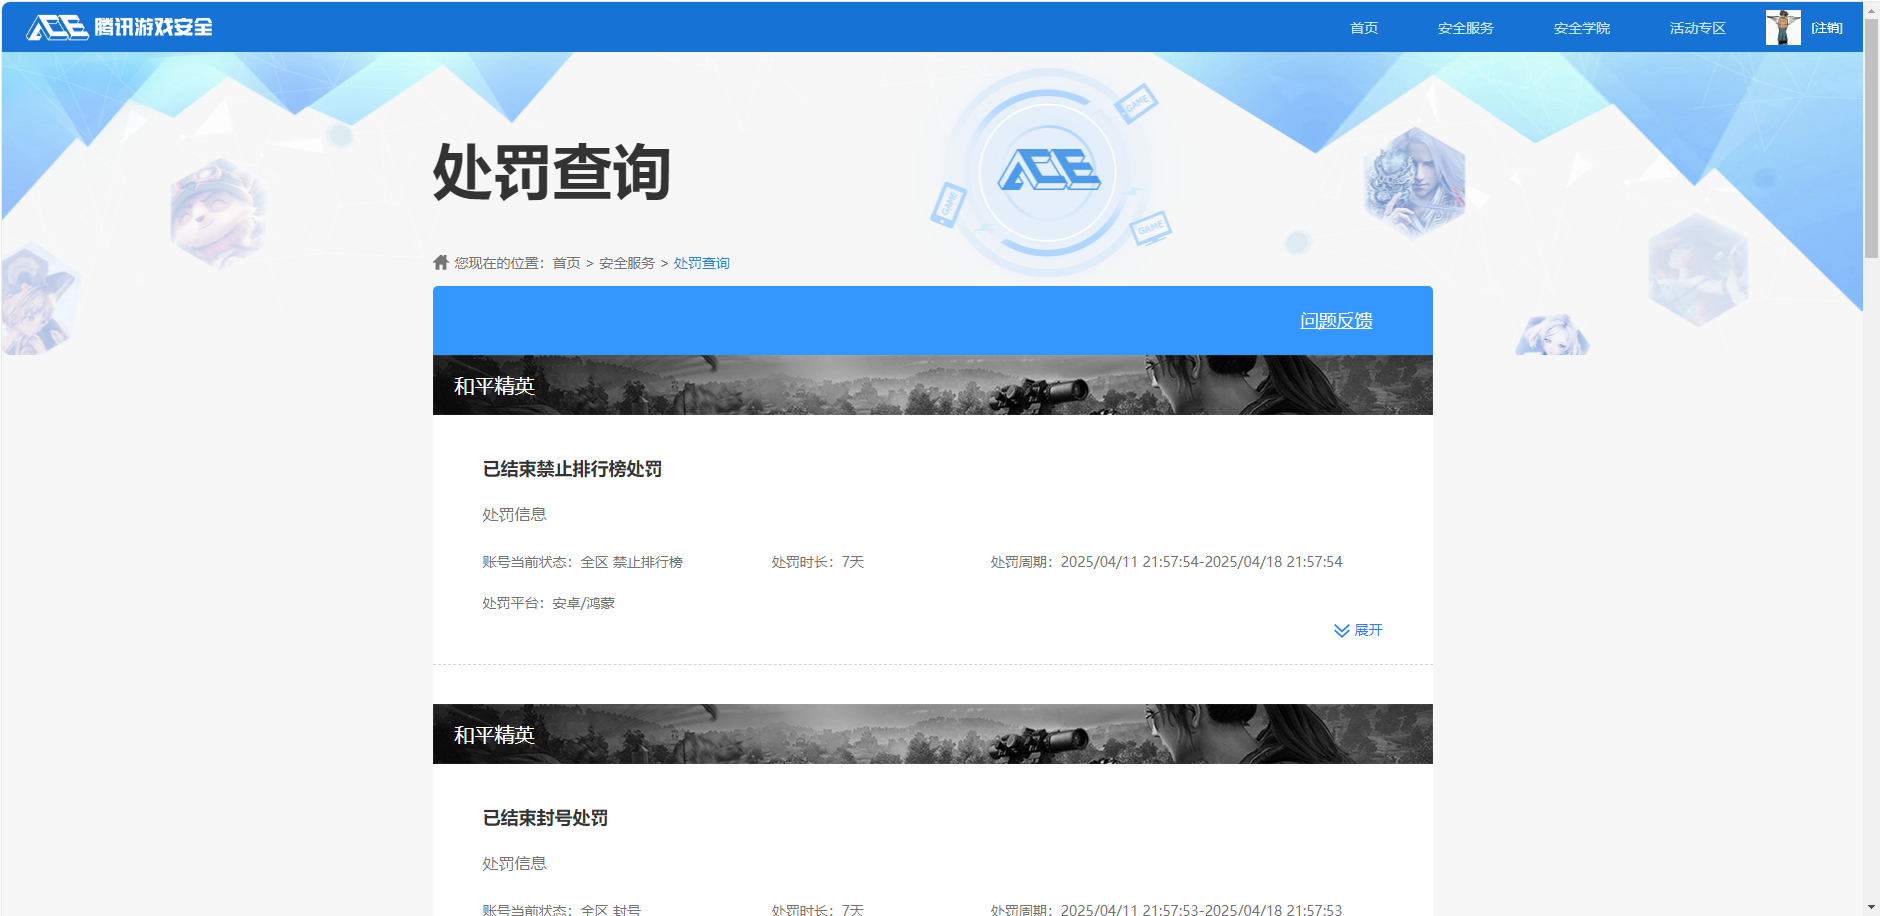Expand the leaderboard ban penalty details
This screenshot has width=1880, height=916.
pyautogui.click(x=1367, y=630)
